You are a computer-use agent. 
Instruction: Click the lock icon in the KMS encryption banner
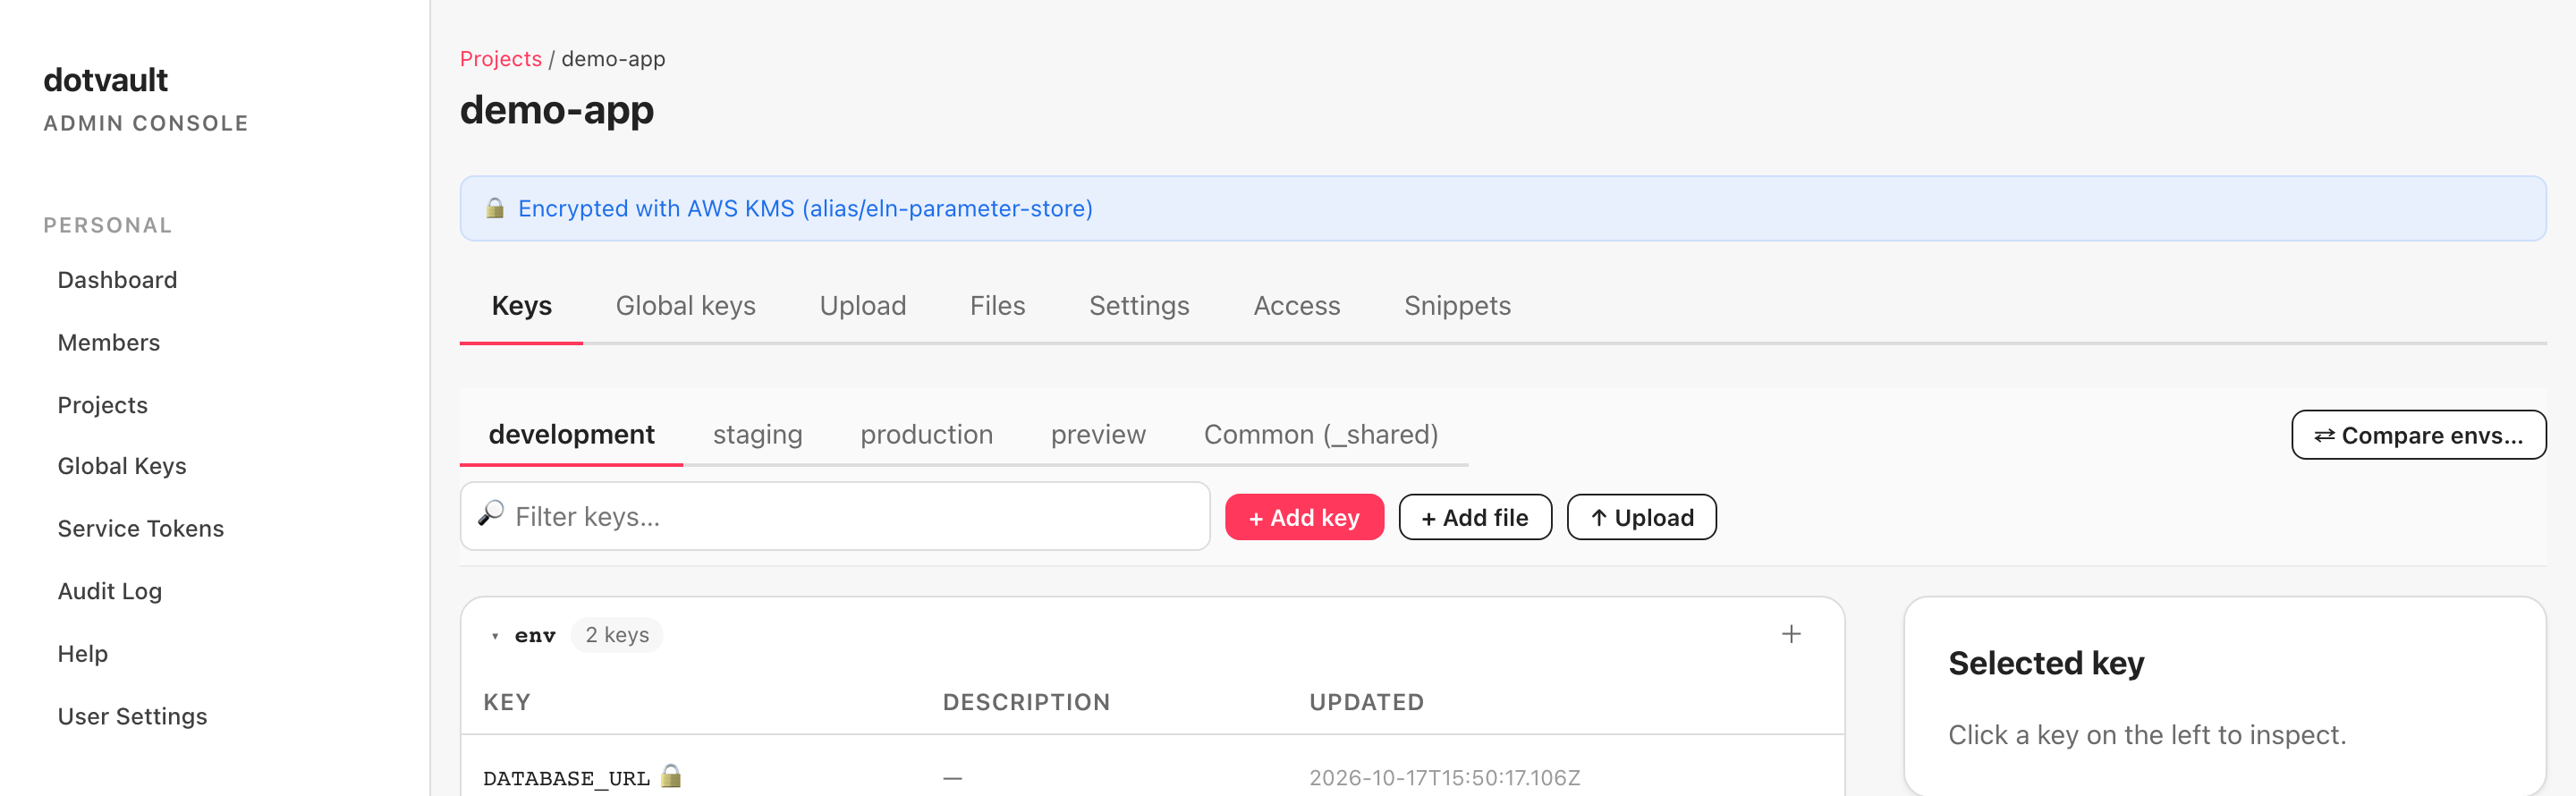(x=495, y=208)
